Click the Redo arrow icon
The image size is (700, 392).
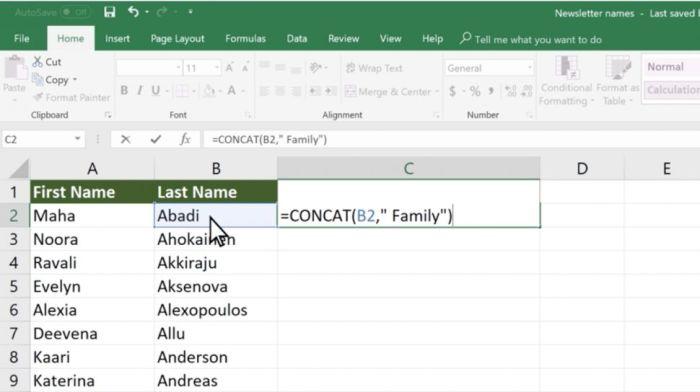162,12
